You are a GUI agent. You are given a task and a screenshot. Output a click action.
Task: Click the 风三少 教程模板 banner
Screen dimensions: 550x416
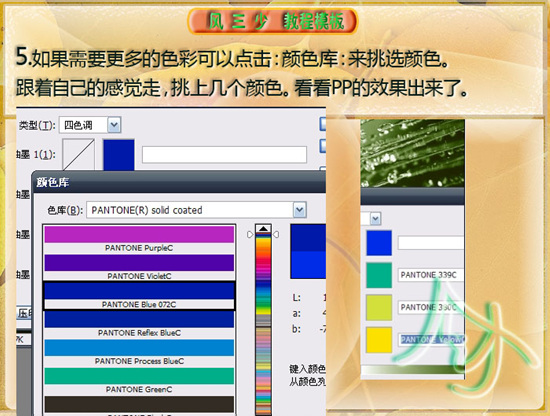pos(273,21)
